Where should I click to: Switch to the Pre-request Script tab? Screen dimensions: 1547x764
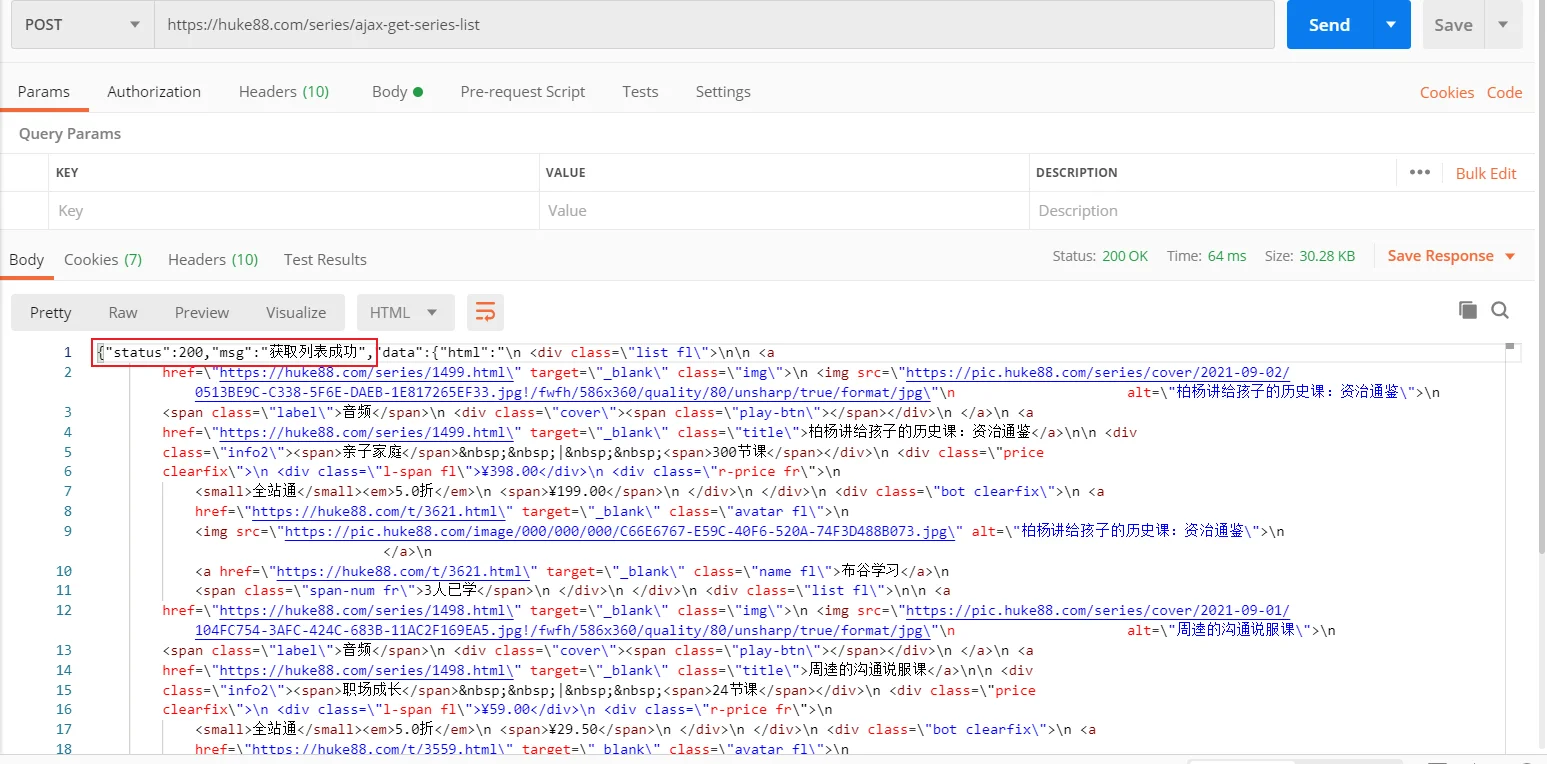tap(523, 91)
